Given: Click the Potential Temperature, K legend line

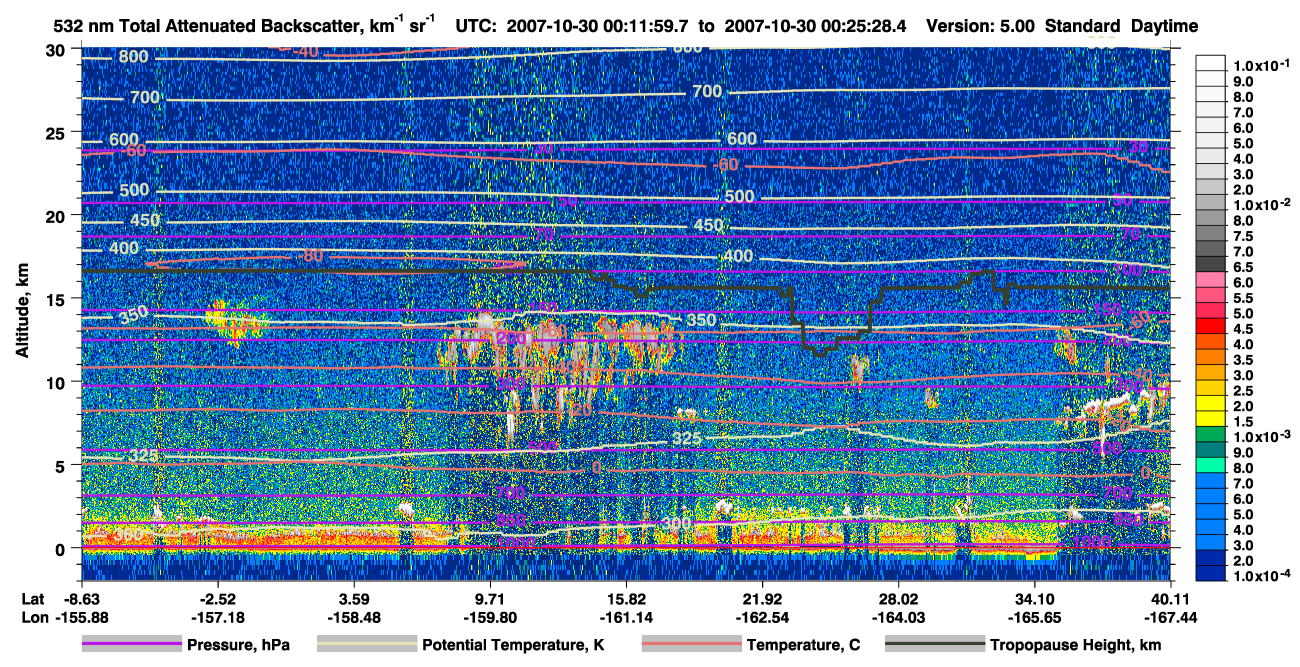Looking at the screenshot, I should [367, 644].
